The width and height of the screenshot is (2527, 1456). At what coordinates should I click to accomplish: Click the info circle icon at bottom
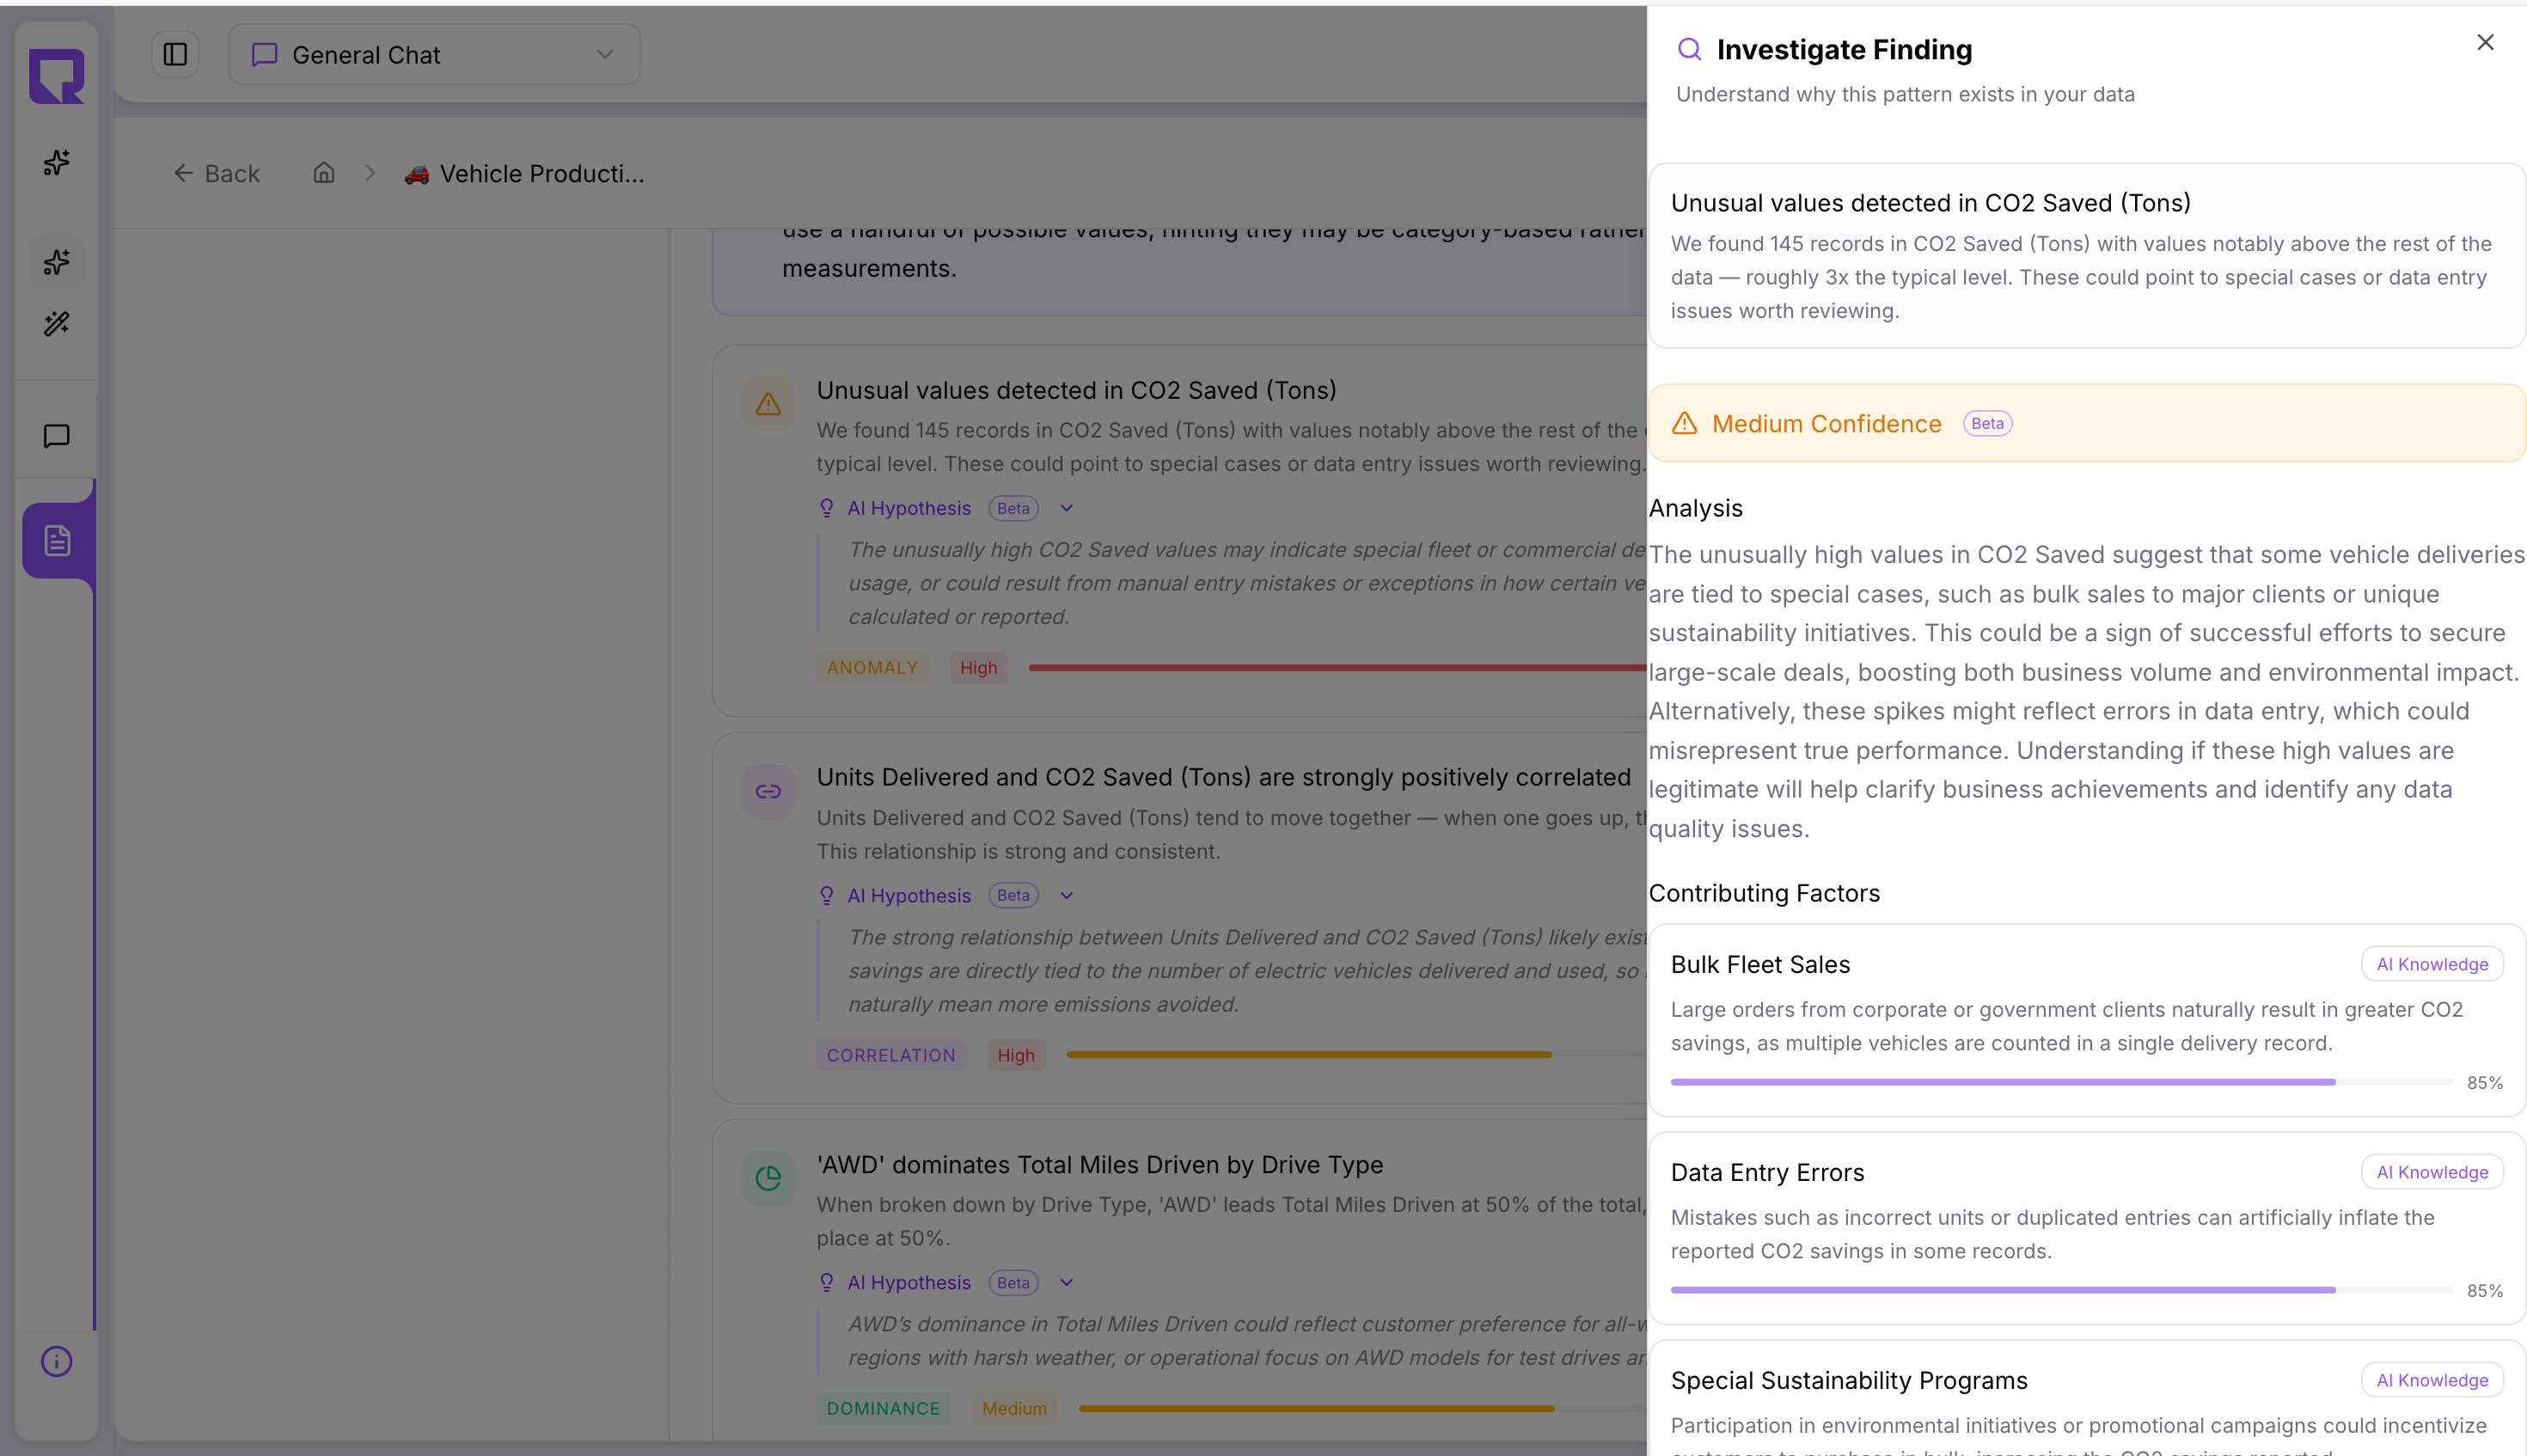tap(56, 1361)
